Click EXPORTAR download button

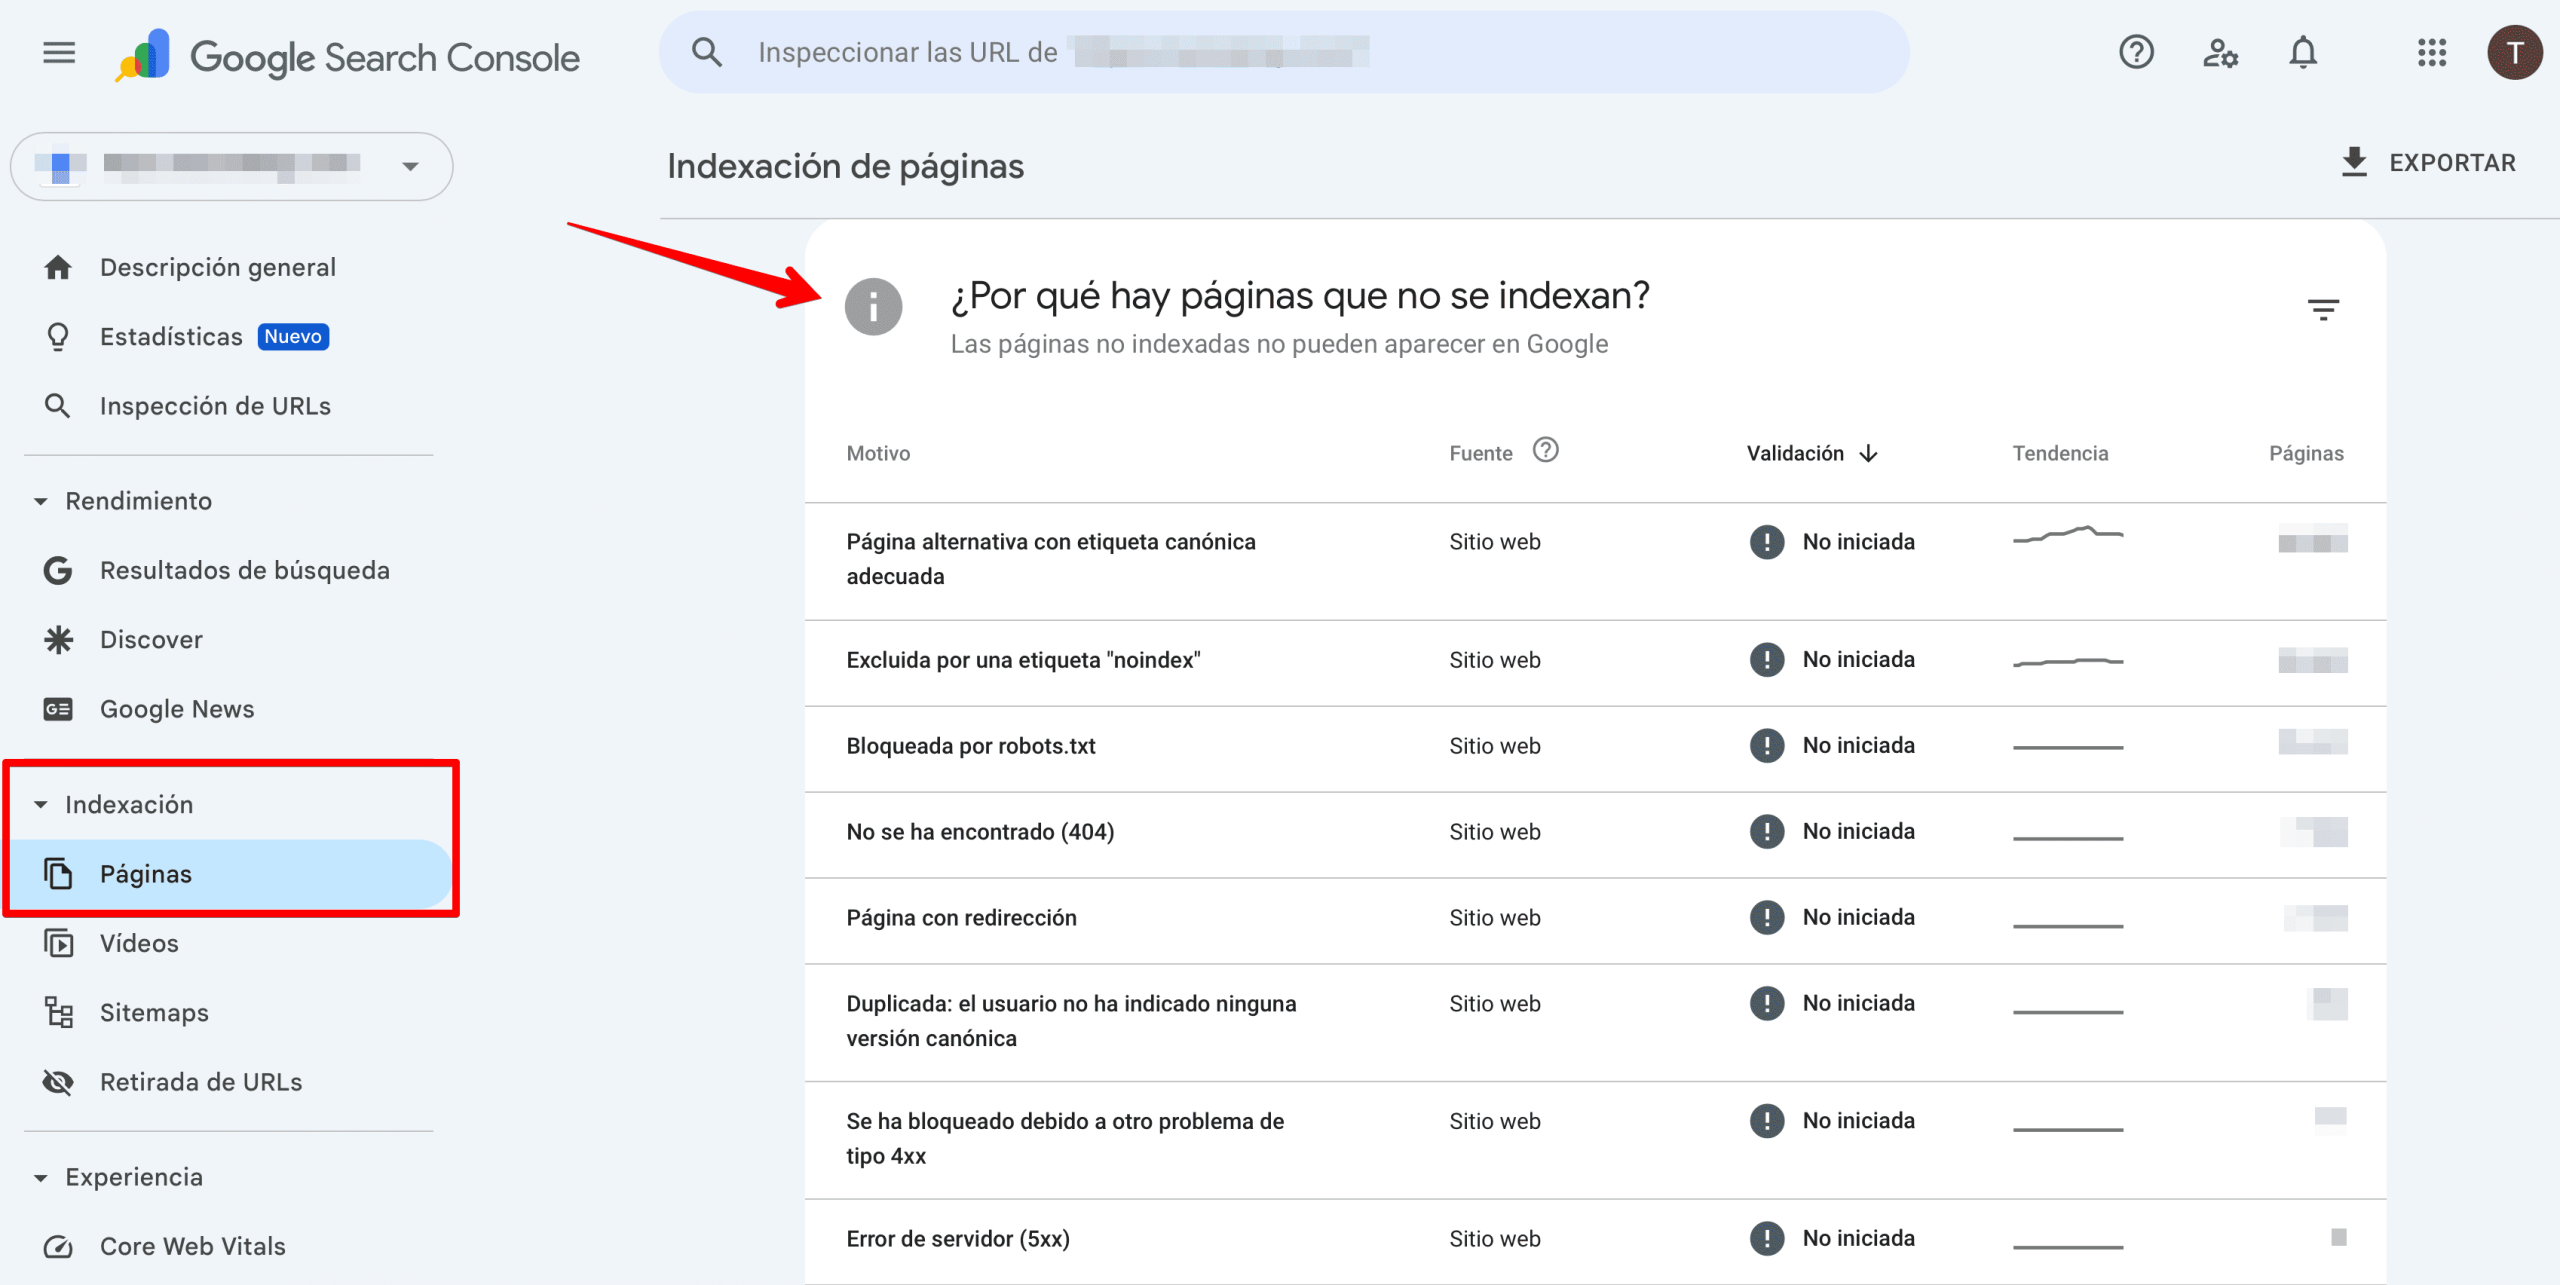pyautogui.click(x=2428, y=163)
